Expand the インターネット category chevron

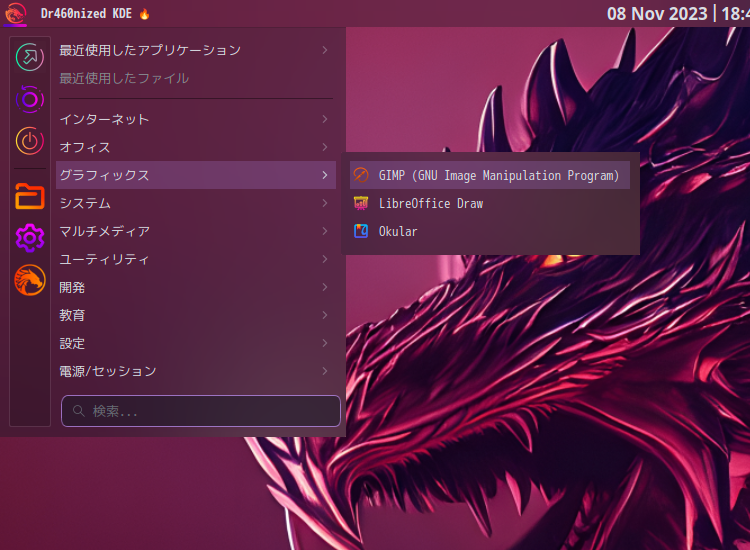tap(325, 119)
